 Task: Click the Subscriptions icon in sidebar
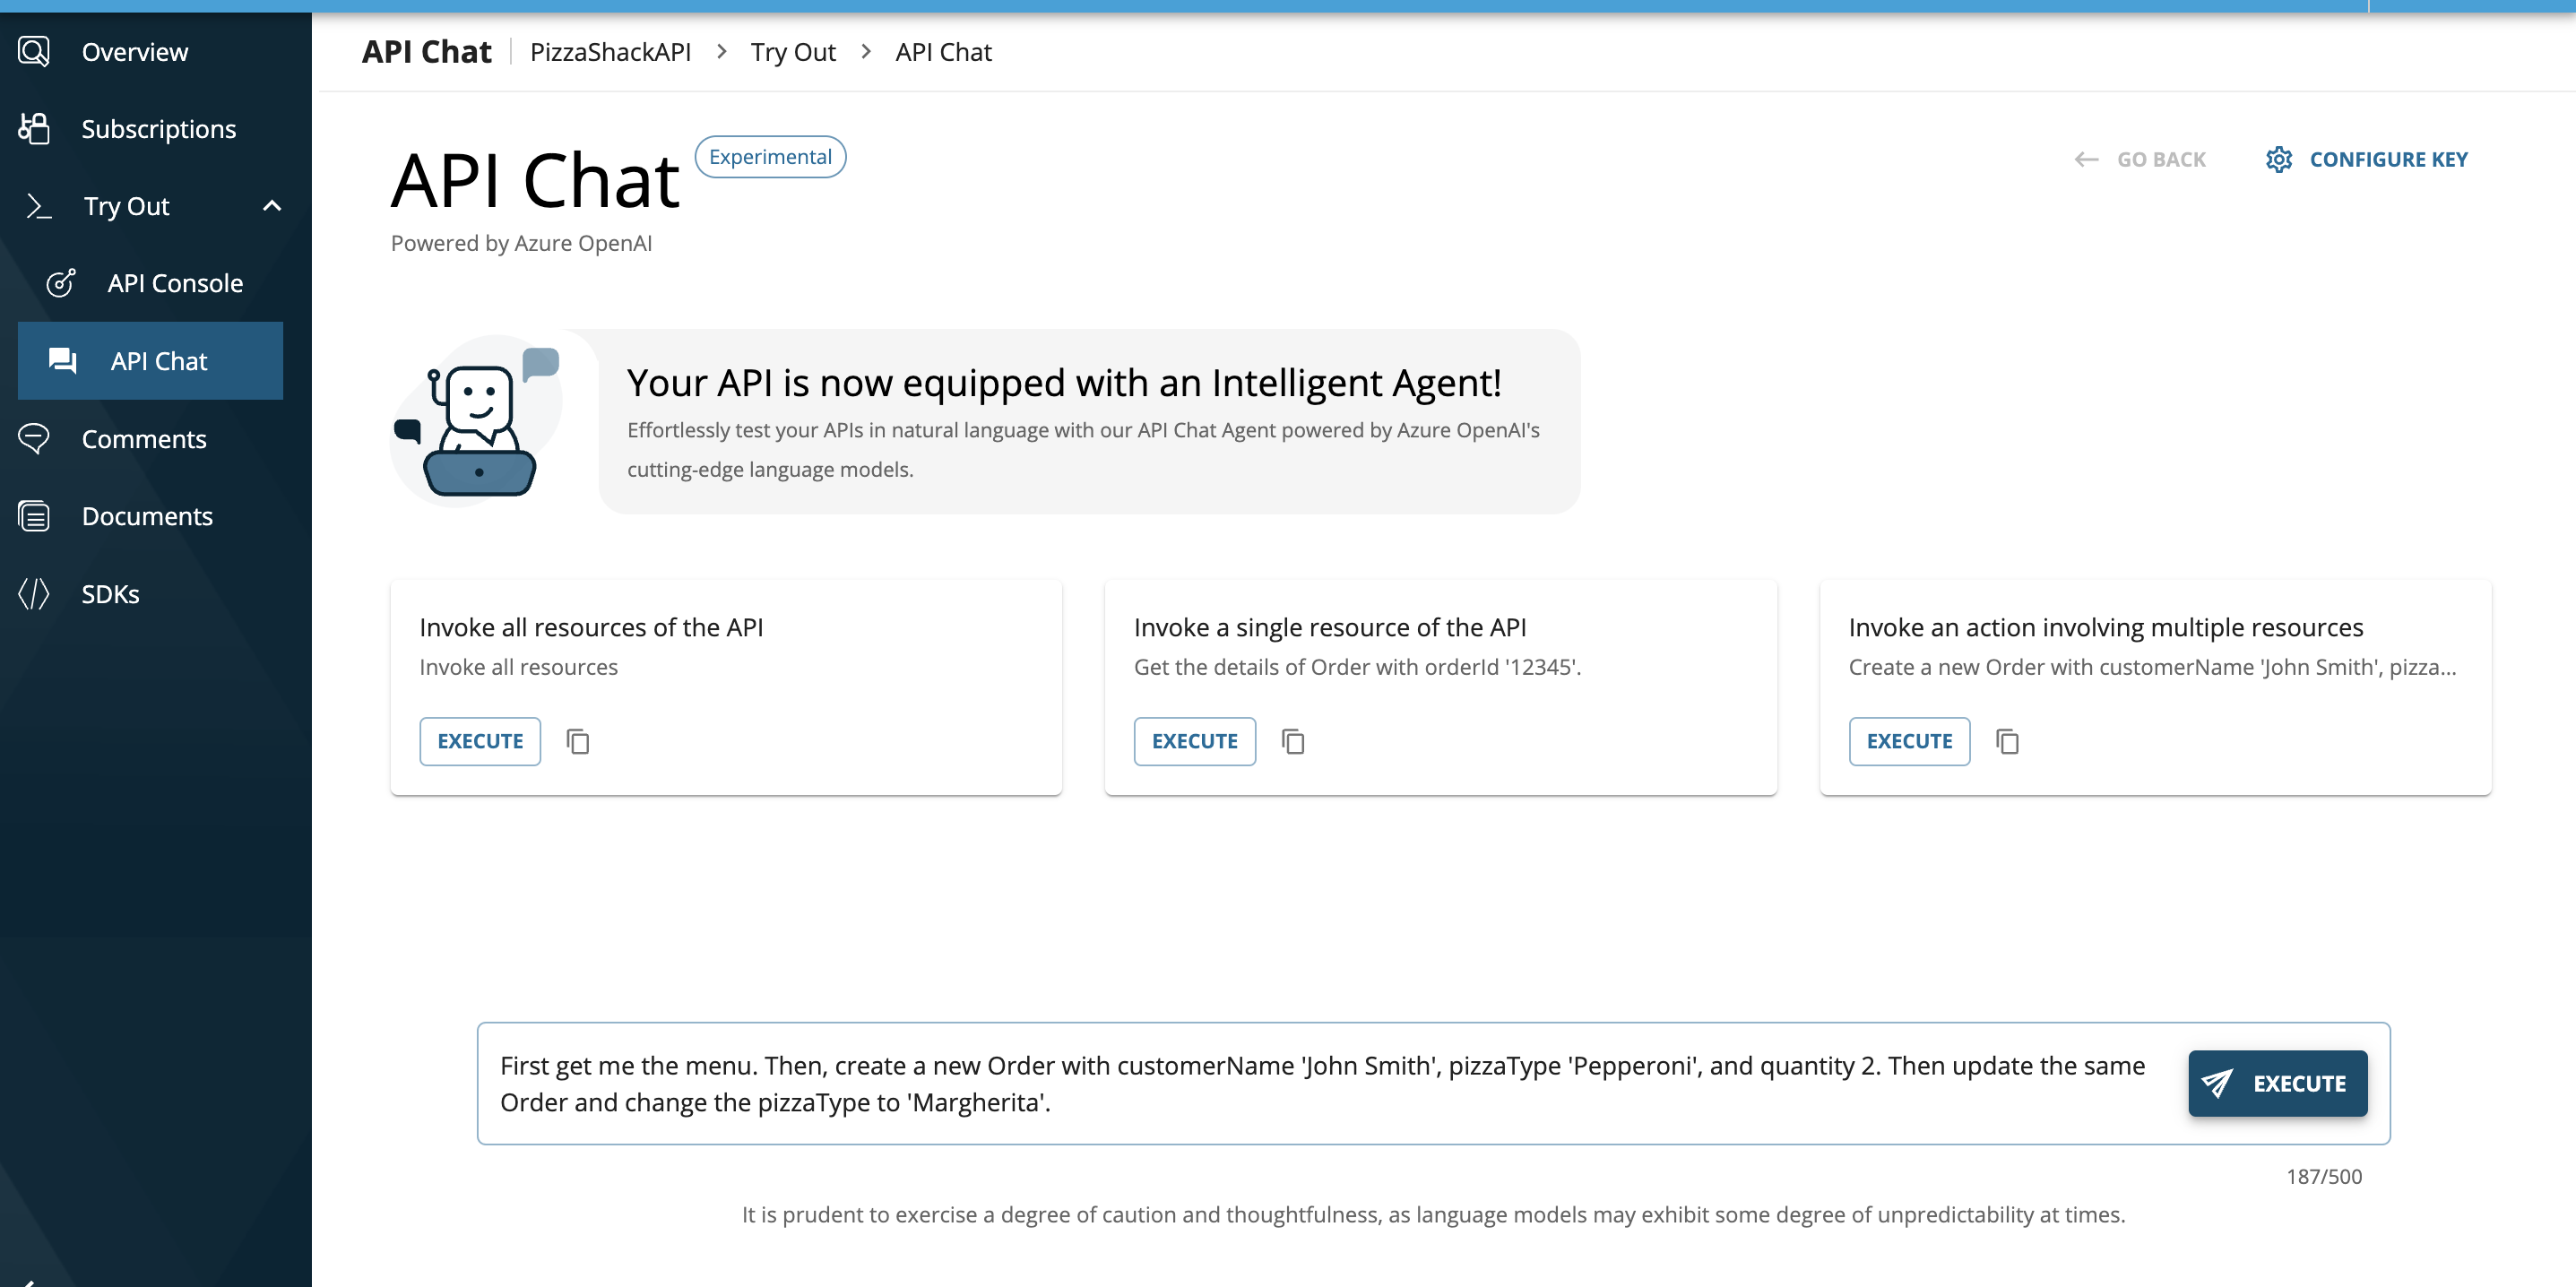[34, 128]
